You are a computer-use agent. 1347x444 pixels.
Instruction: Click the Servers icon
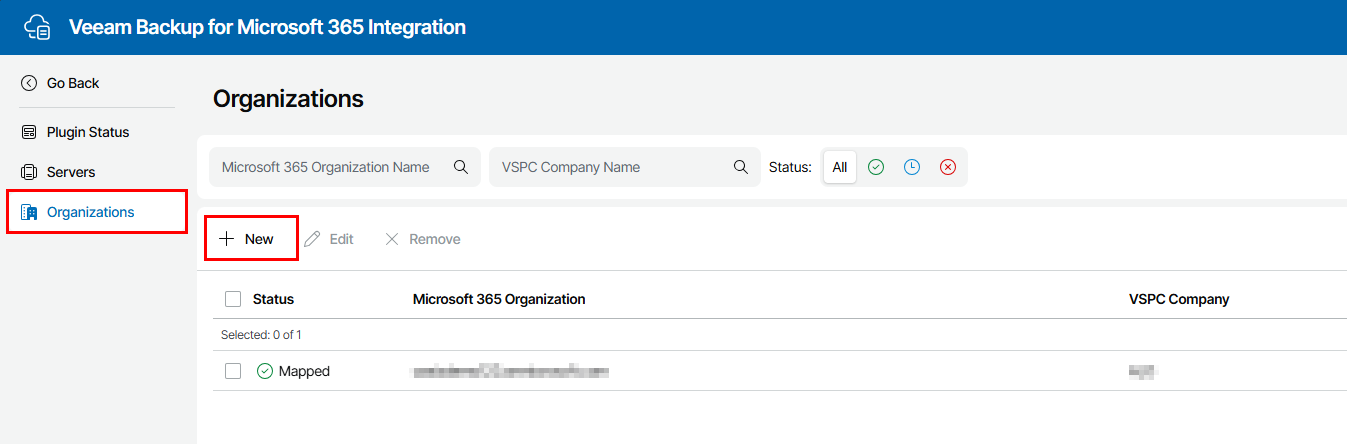[x=29, y=172]
